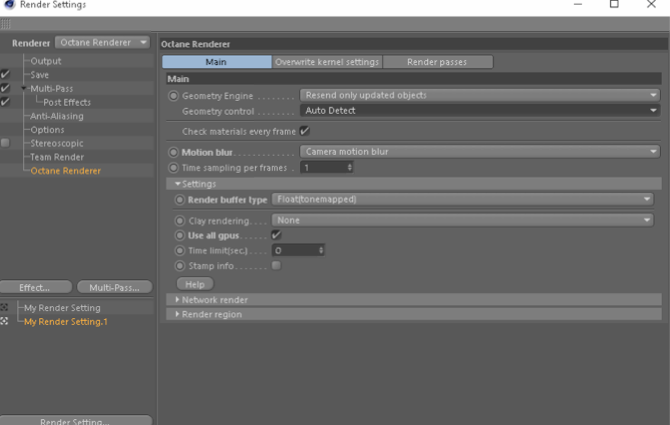Viewport: 670px width, 425px height.
Task: Select Anti-Aliasing in the settings tree
Action: click(57, 116)
